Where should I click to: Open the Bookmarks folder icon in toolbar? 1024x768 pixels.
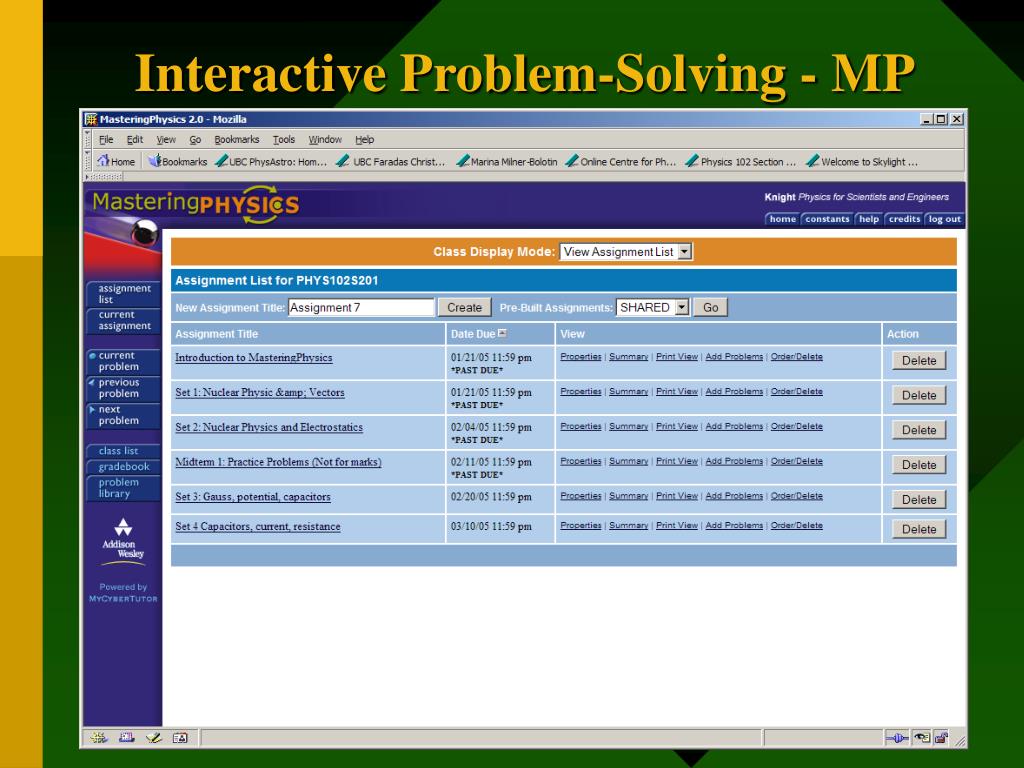(154, 161)
